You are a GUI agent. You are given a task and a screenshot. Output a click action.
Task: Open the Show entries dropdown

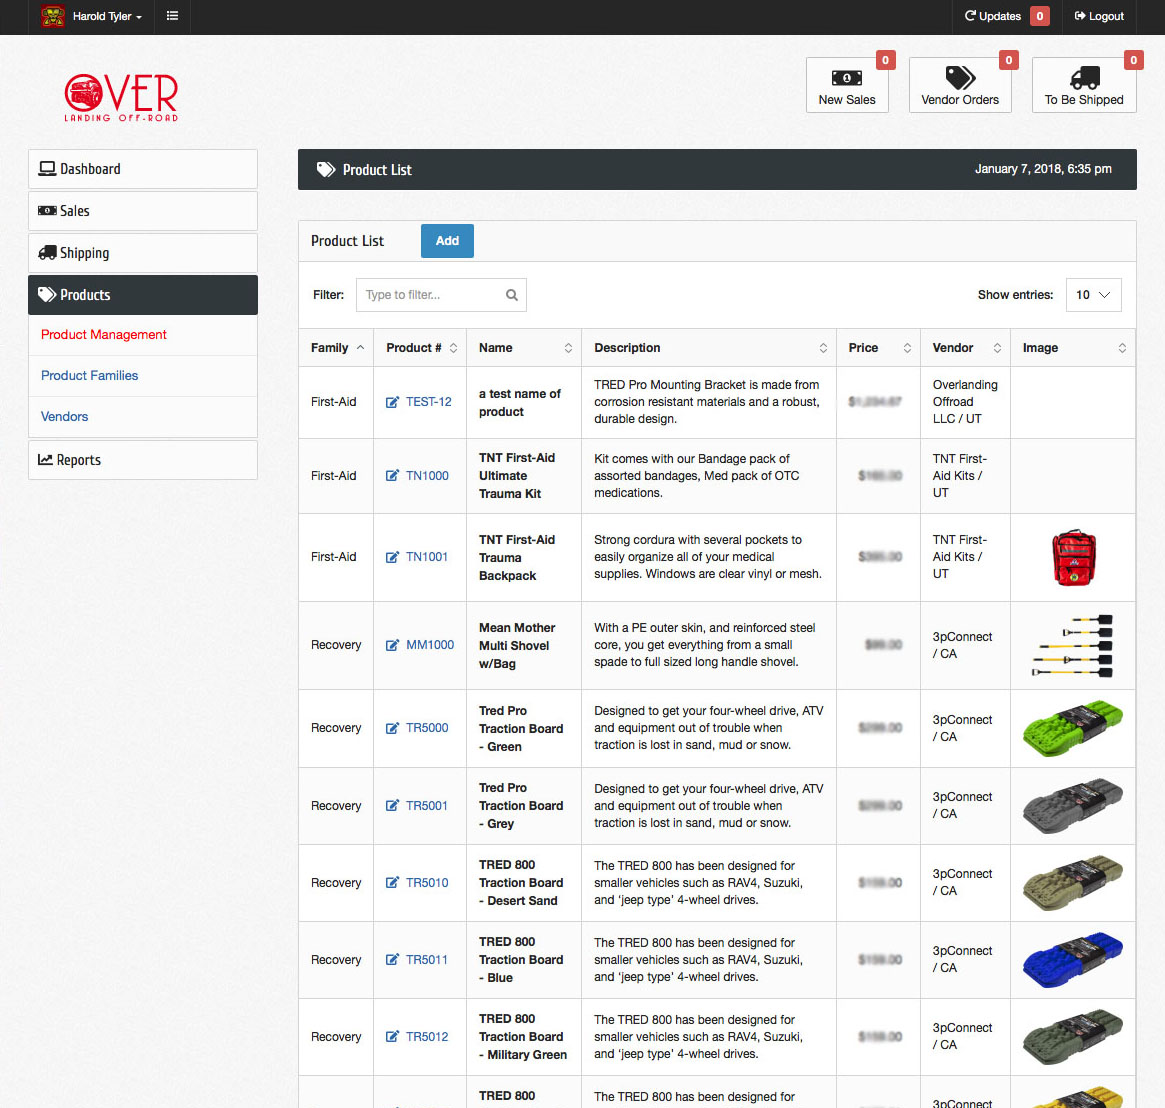click(1093, 294)
